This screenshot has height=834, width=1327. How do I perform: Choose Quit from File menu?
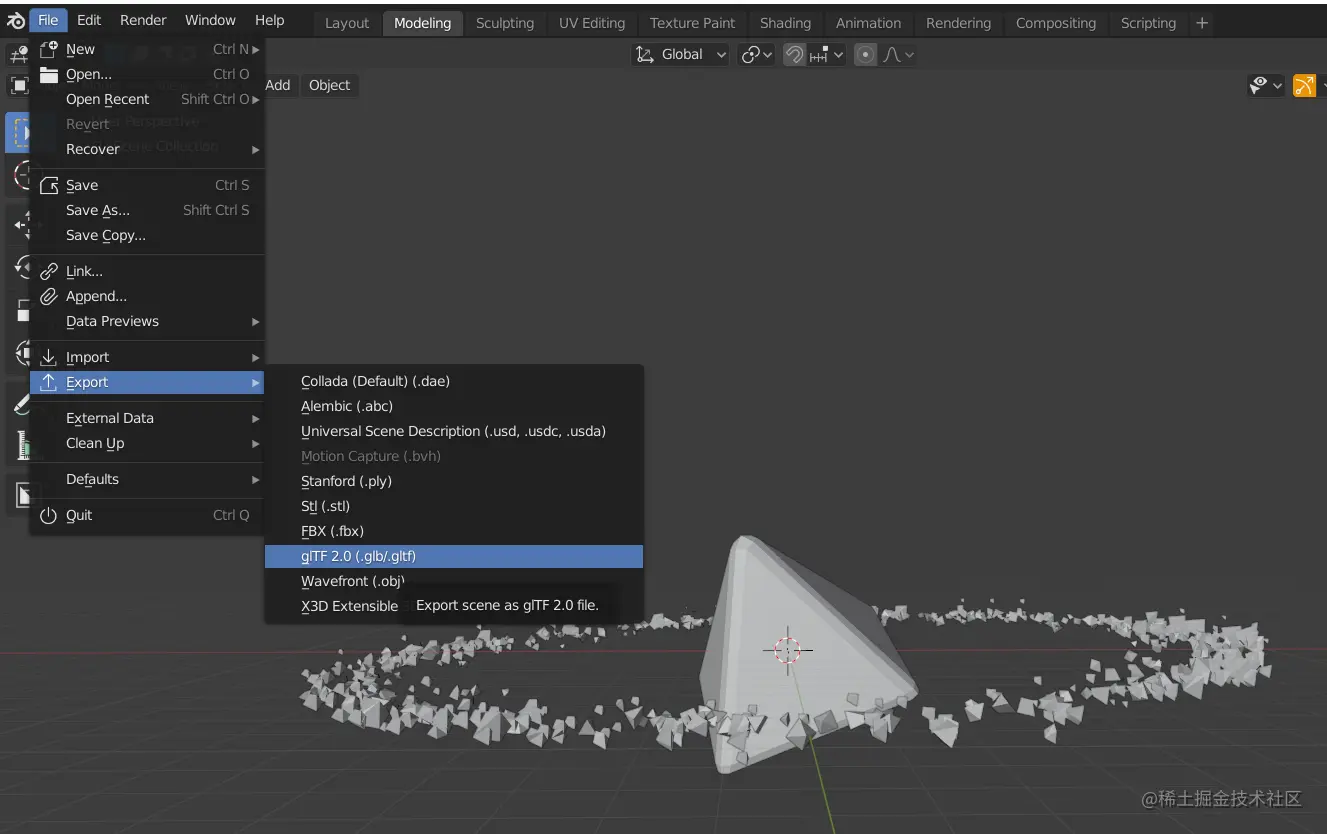[x=148, y=515]
